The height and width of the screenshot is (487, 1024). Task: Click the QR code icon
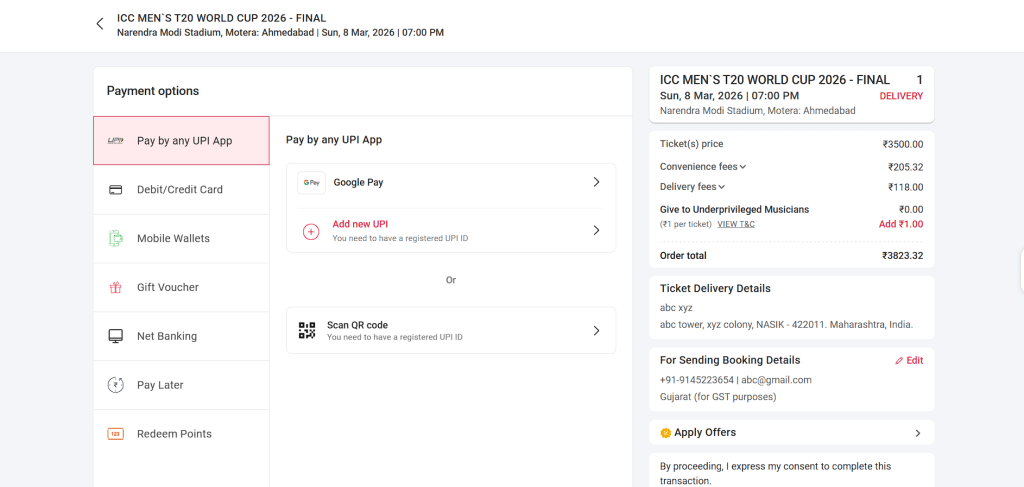tap(307, 331)
